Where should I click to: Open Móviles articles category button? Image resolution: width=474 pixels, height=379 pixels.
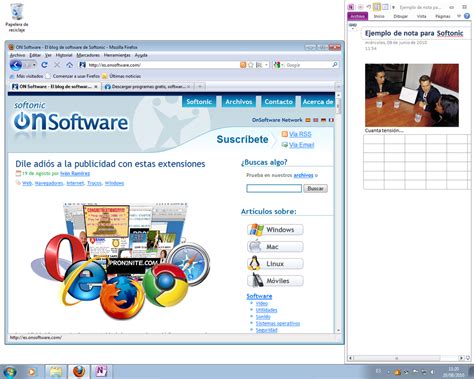[275, 281]
